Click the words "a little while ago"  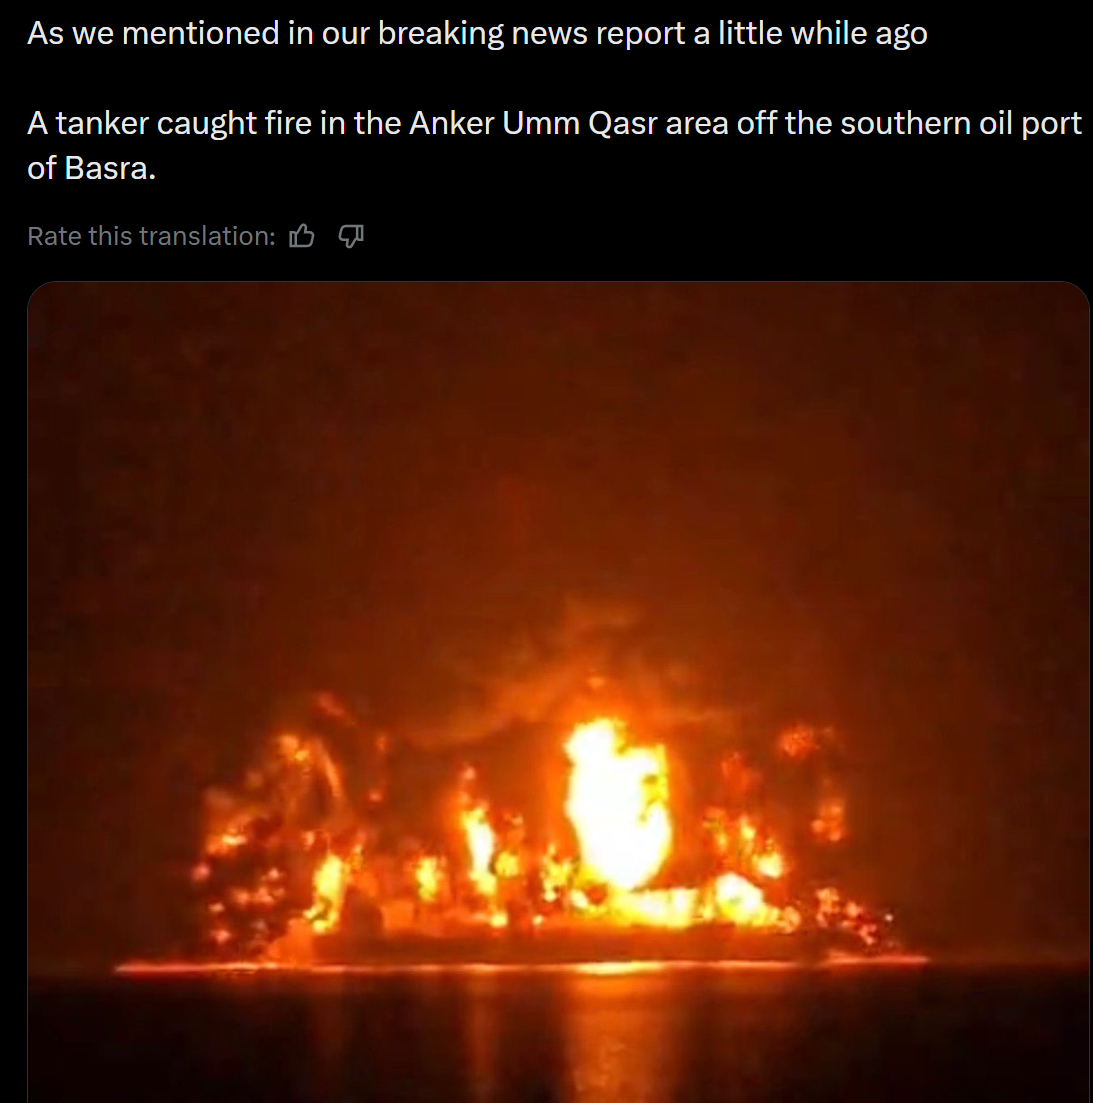click(810, 33)
